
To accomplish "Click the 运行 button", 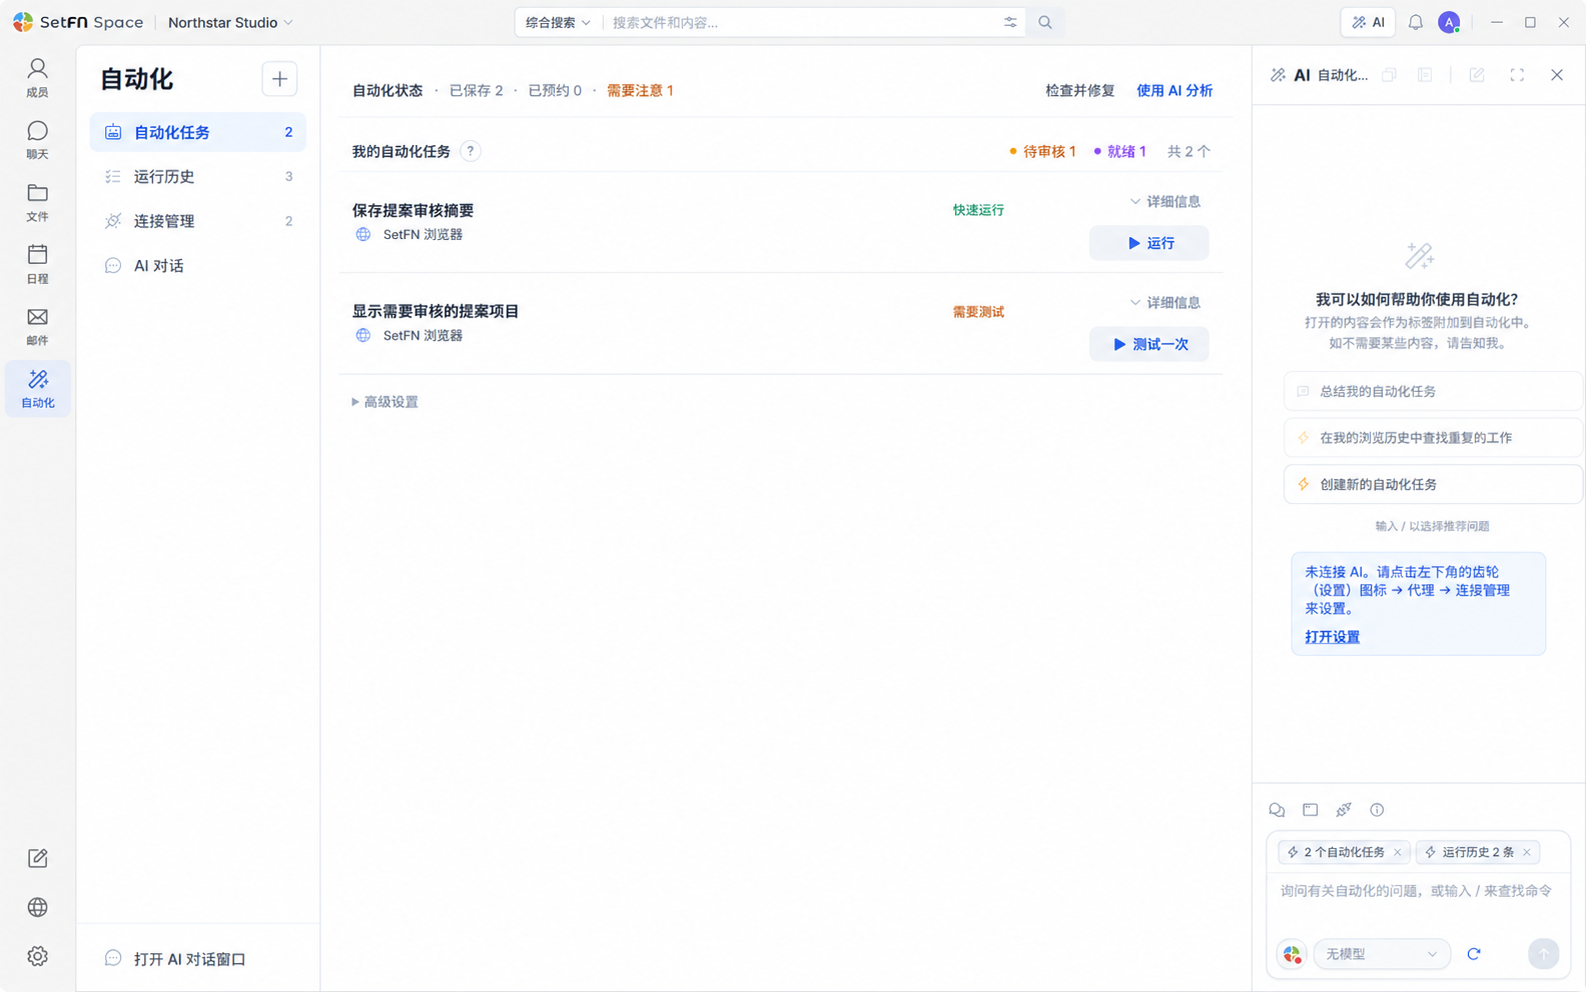I will 1149,243.
